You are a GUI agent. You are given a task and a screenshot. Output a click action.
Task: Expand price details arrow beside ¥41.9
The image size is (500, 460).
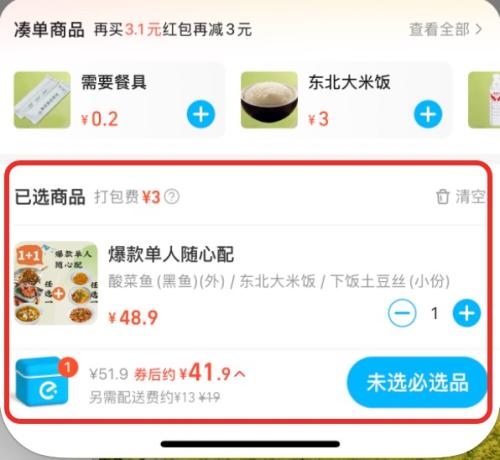click(x=240, y=374)
